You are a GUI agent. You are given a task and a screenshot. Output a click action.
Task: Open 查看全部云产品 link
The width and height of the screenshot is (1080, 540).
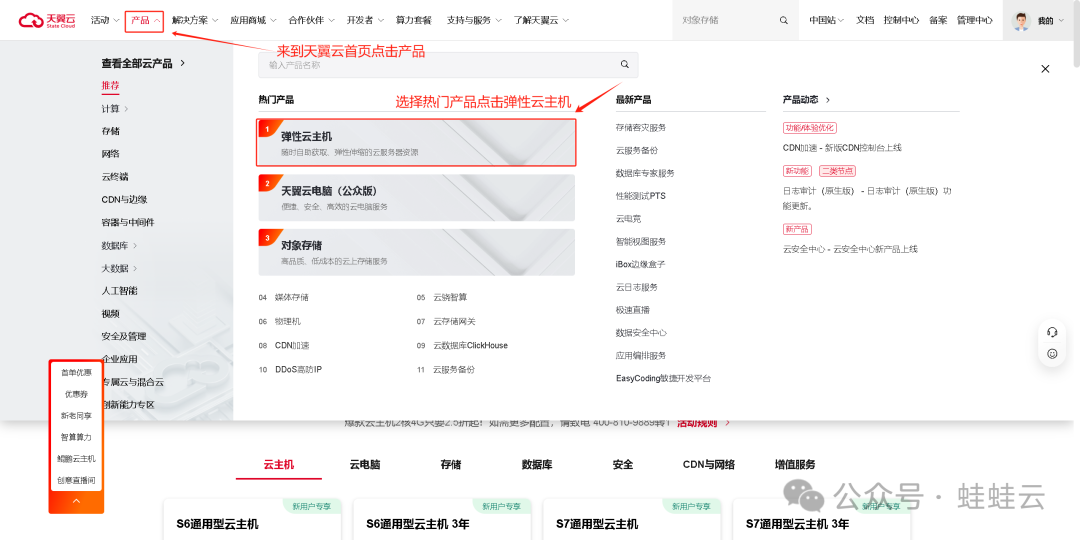pos(143,63)
